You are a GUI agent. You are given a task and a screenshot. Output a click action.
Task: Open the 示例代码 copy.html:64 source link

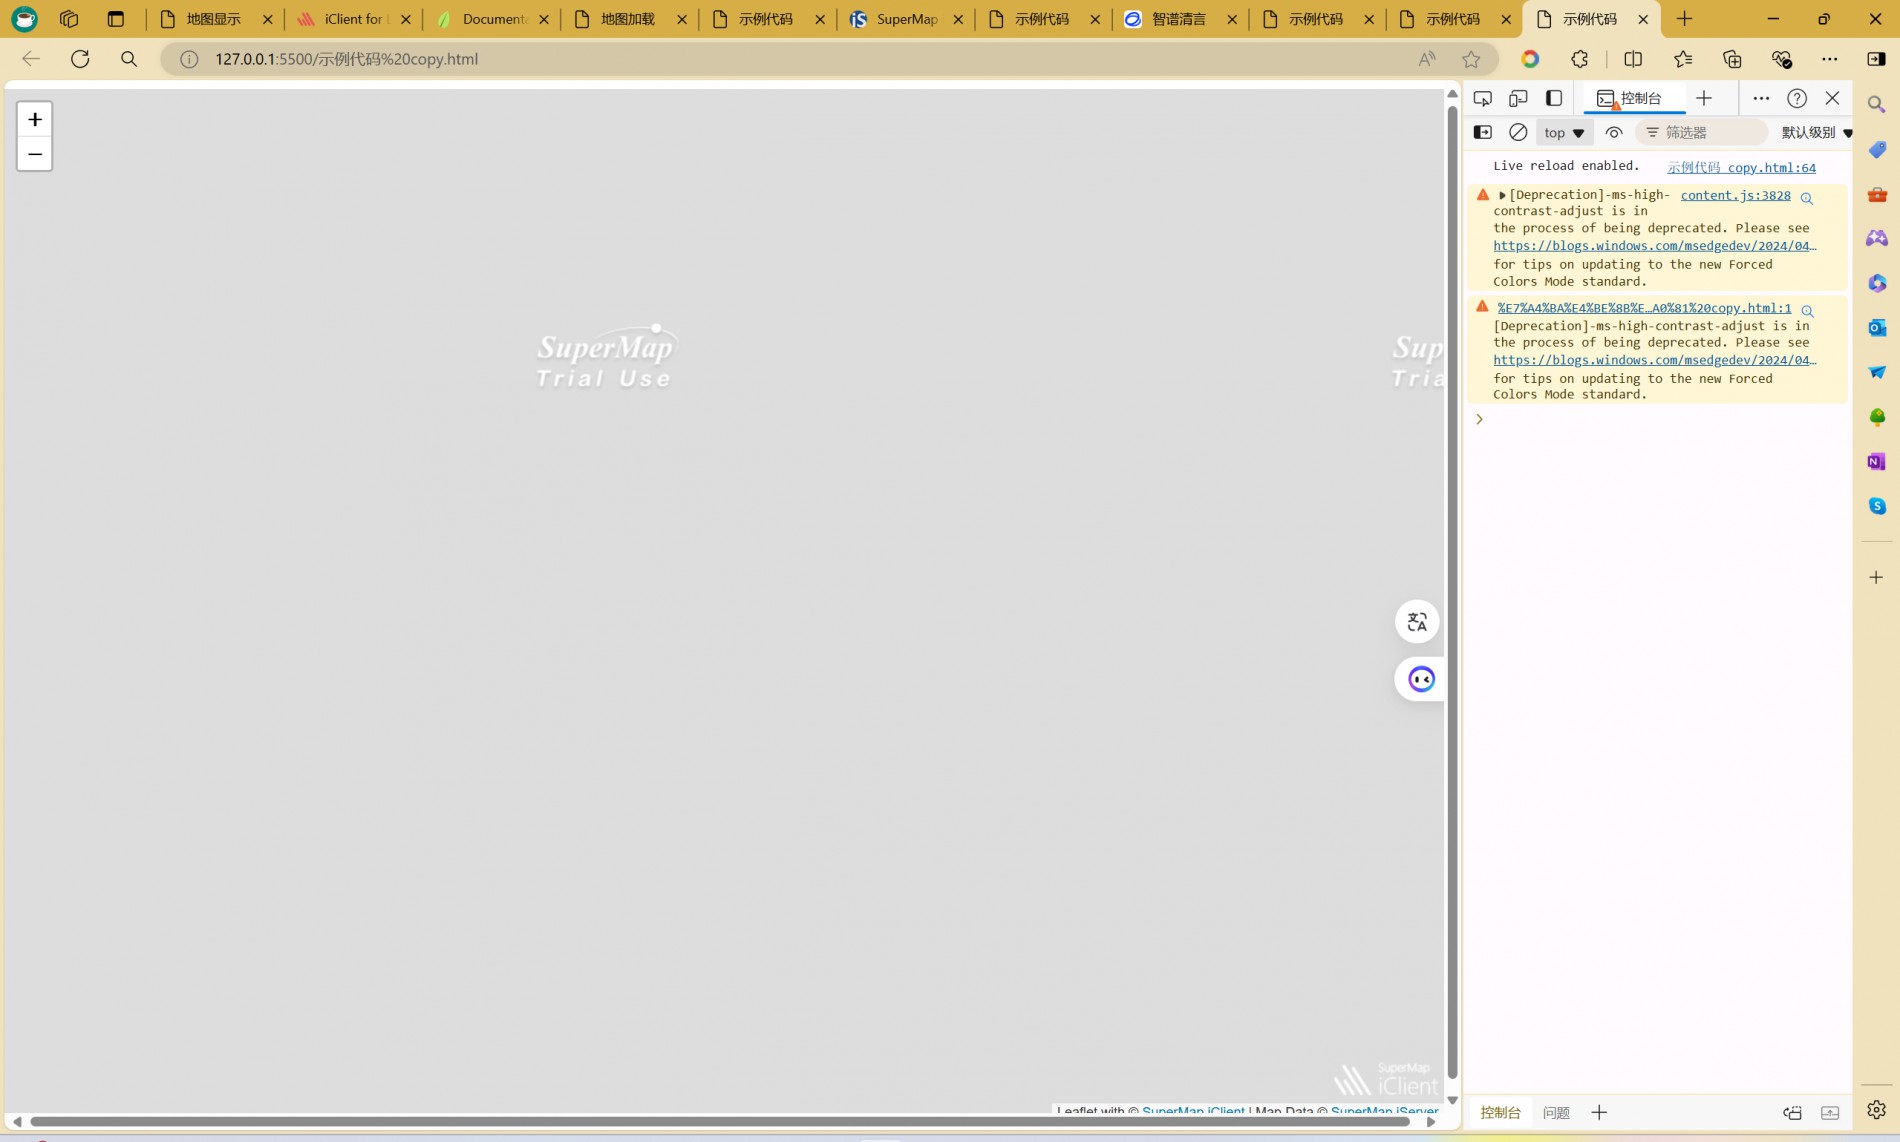1741,167
